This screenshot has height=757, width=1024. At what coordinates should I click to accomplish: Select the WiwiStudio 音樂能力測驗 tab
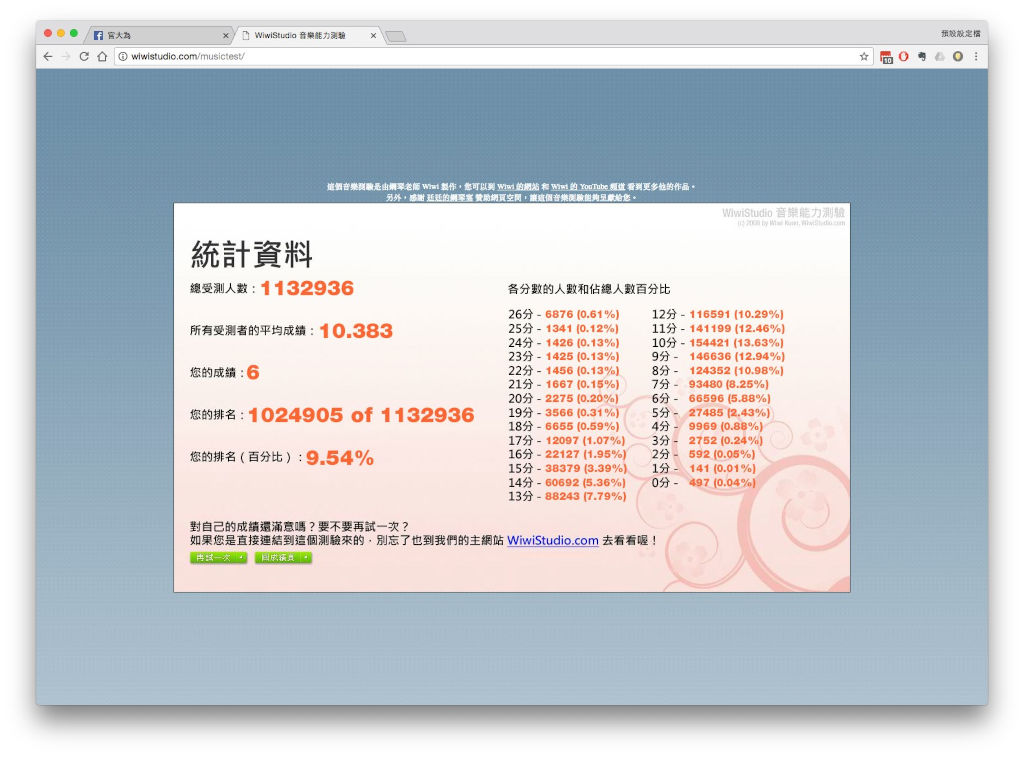(x=308, y=35)
